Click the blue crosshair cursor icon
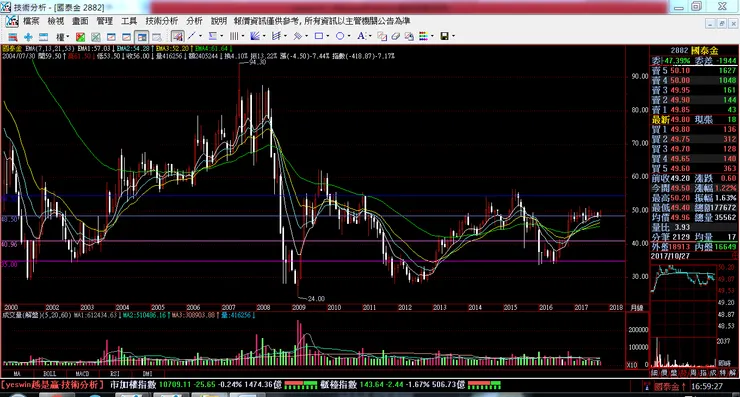 [x=28, y=37]
